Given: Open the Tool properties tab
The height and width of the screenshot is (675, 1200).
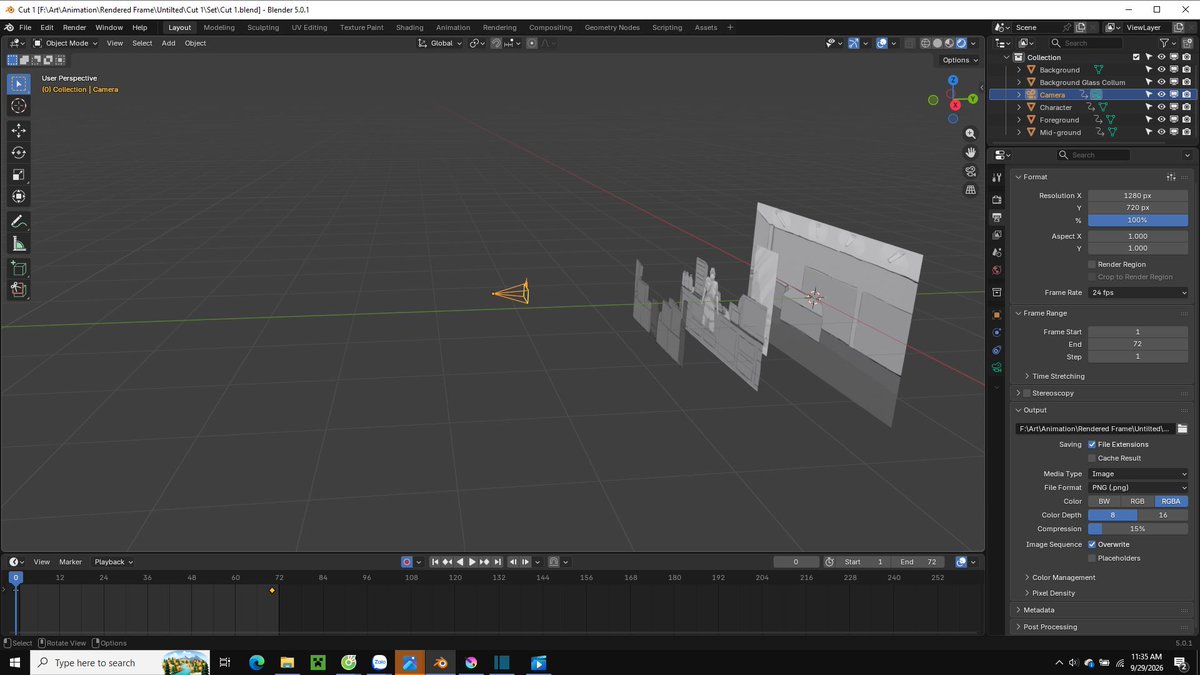Looking at the screenshot, I should click(x=997, y=177).
